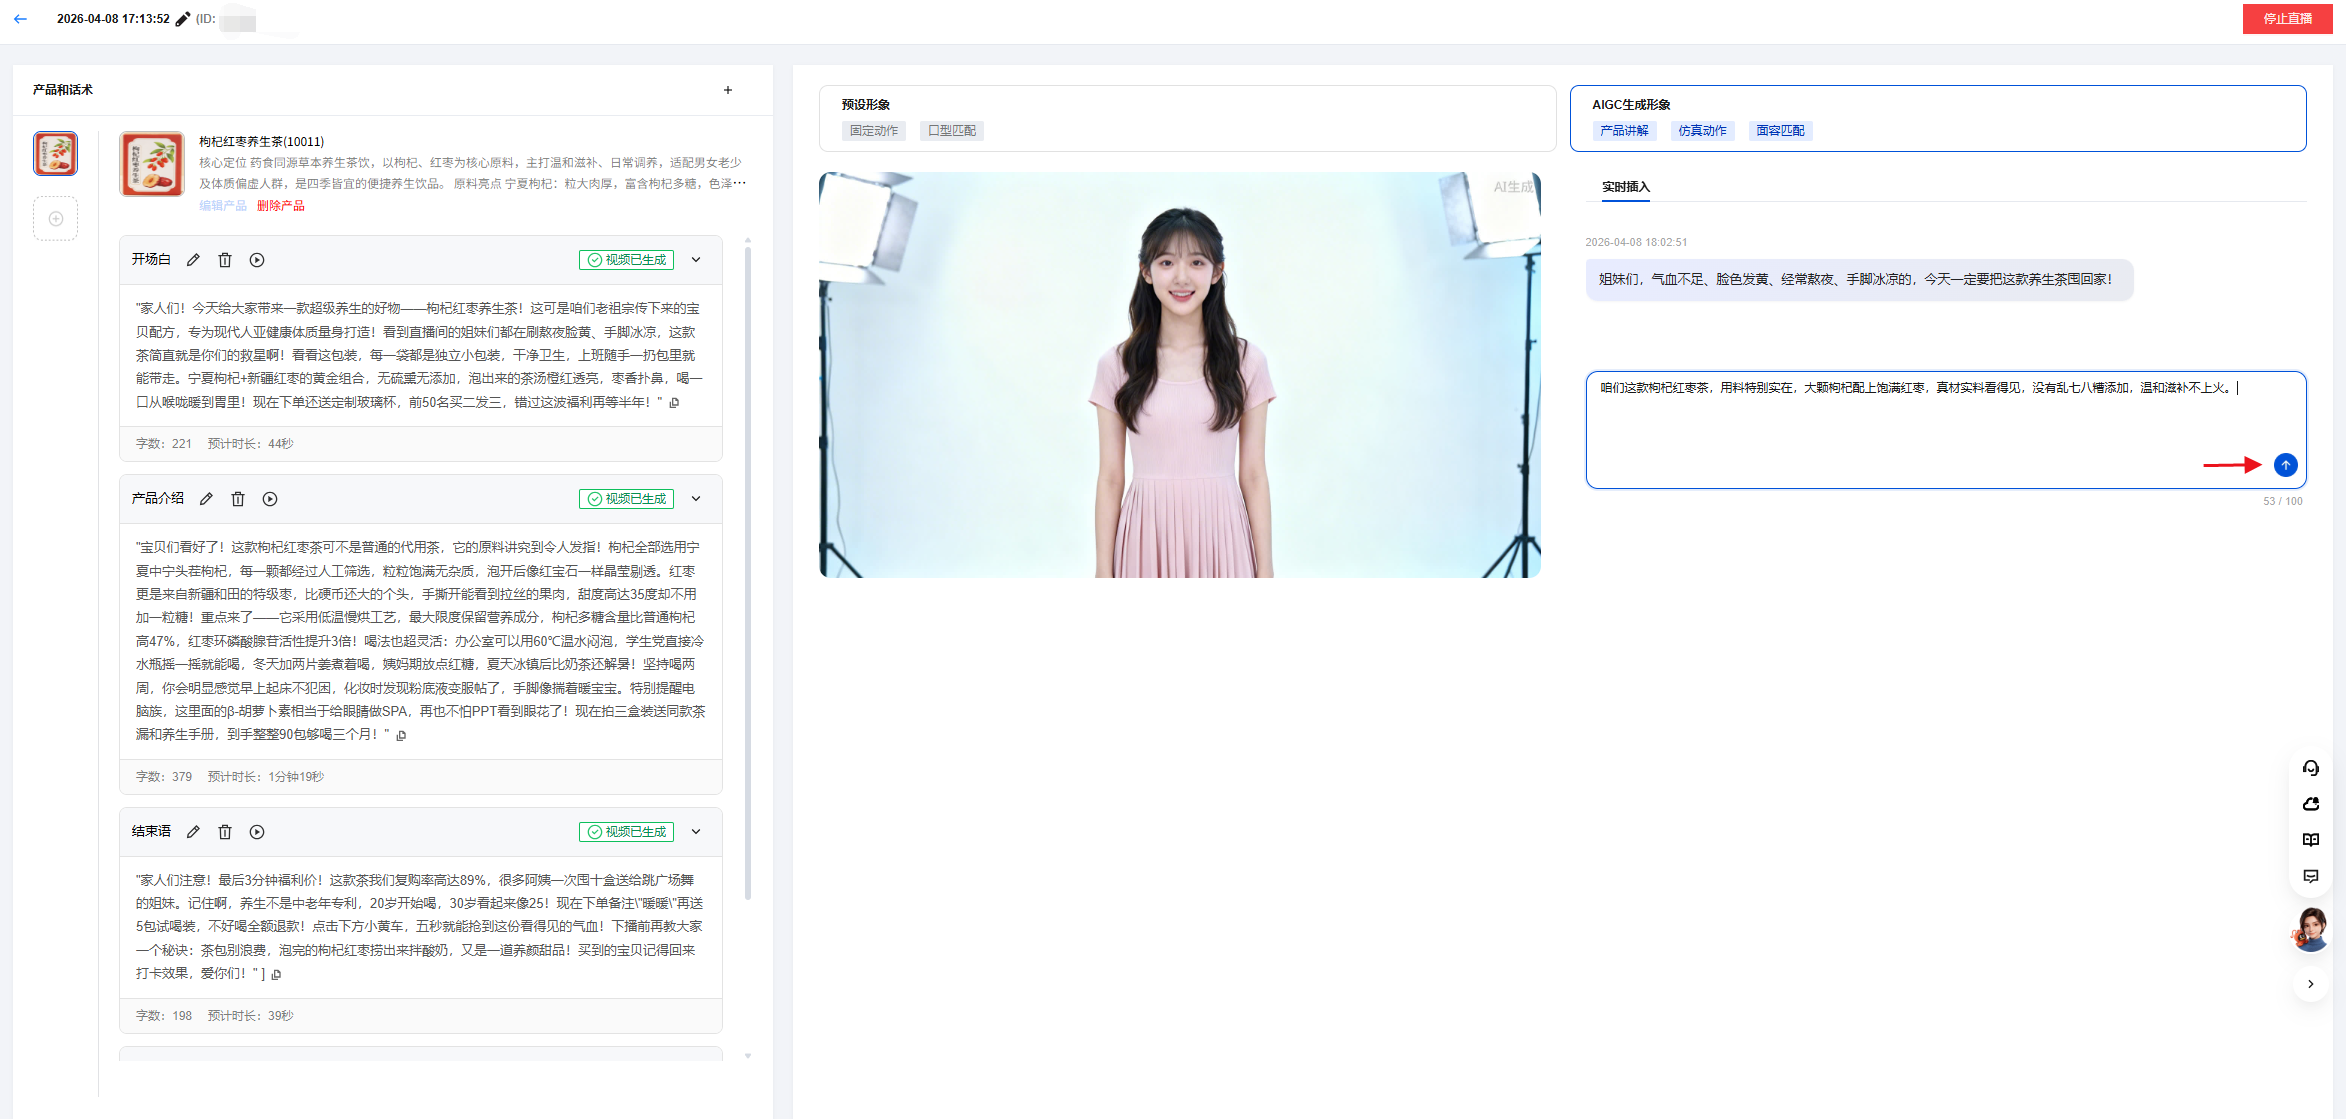Collapse the 结束语 section chevron
The width and height of the screenshot is (2346, 1119).
(x=696, y=832)
